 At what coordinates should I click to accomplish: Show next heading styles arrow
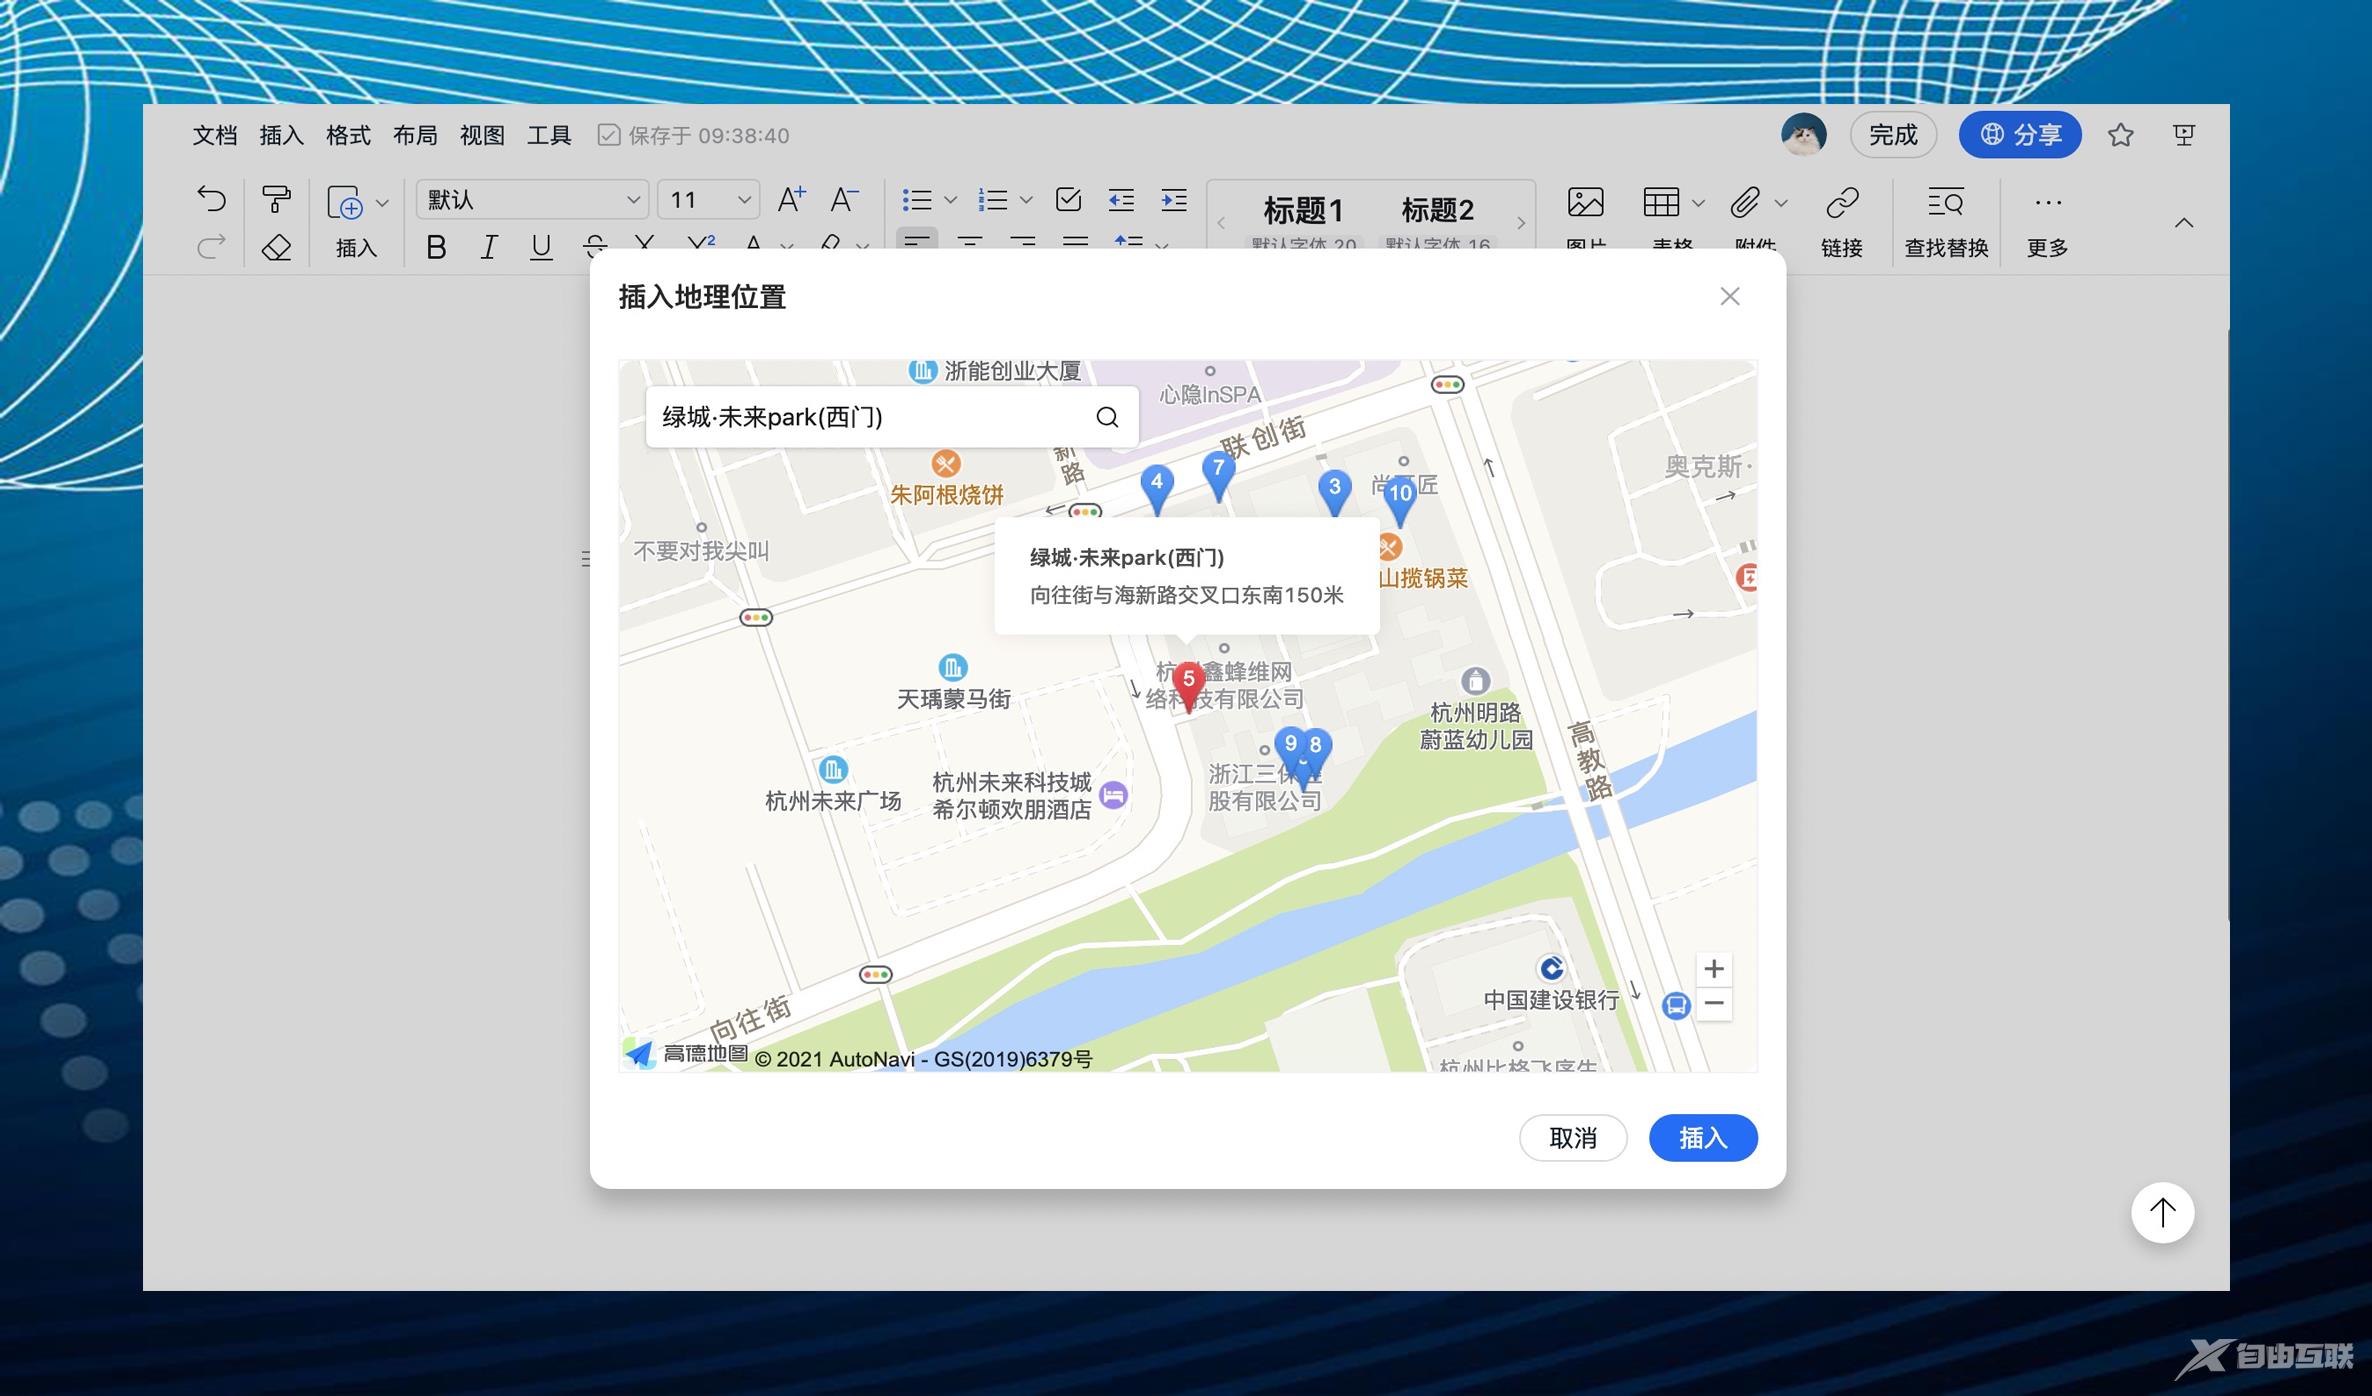(x=1521, y=223)
